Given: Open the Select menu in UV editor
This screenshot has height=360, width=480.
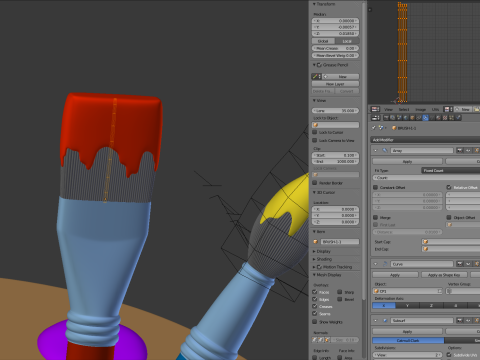Looking at the screenshot, I should tap(404, 109).
